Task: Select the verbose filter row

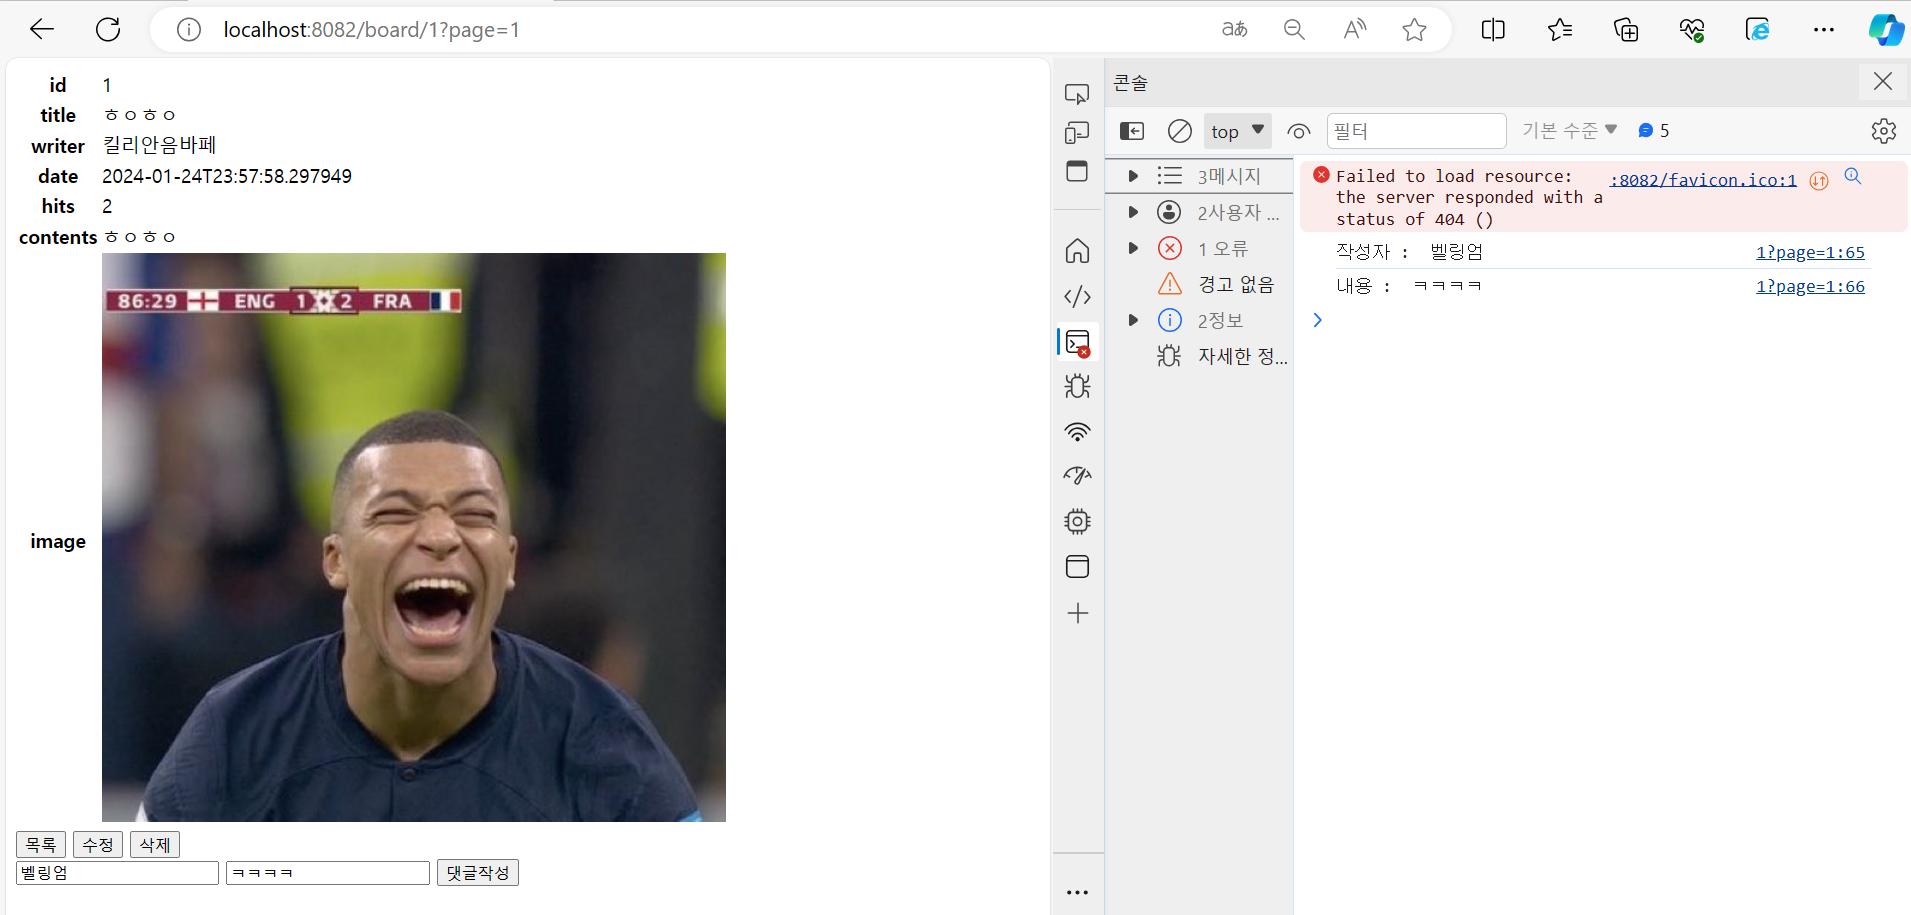Action: pyautogui.click(x=1198, y=356)
